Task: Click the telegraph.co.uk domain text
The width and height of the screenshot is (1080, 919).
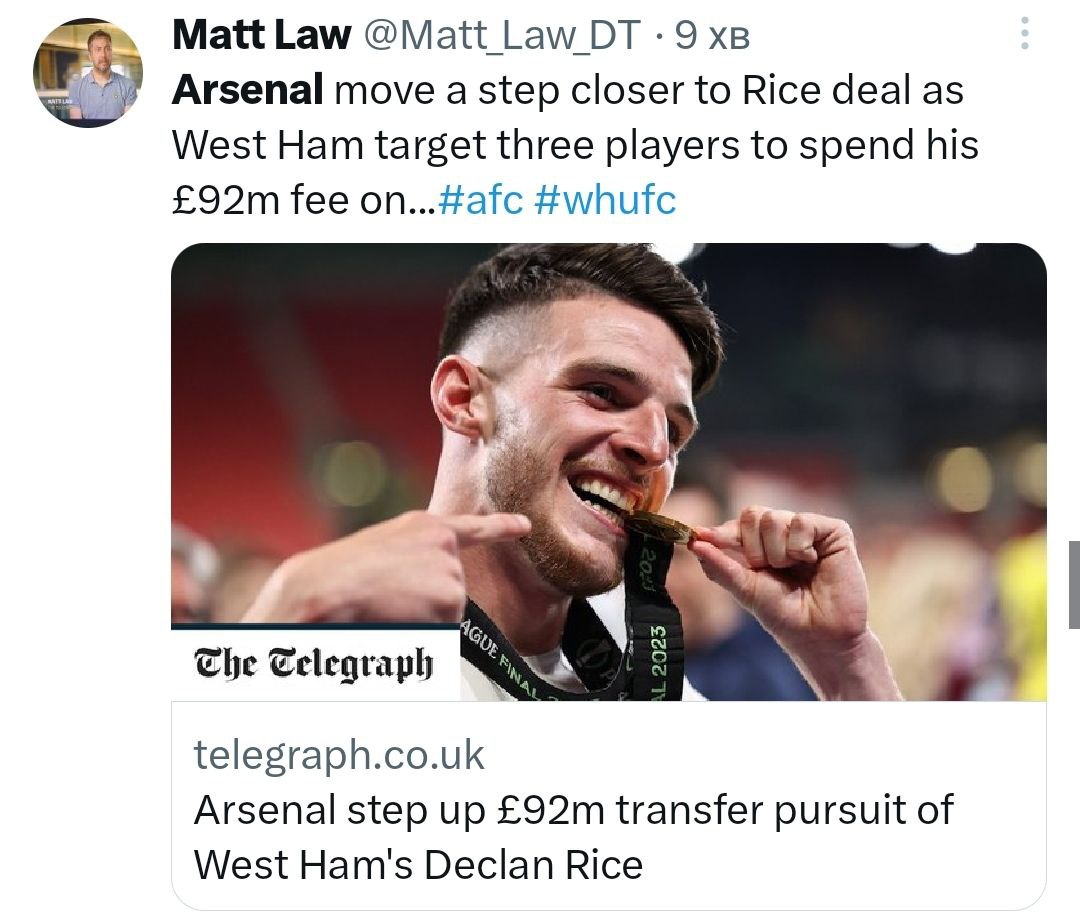Action: 339,755
